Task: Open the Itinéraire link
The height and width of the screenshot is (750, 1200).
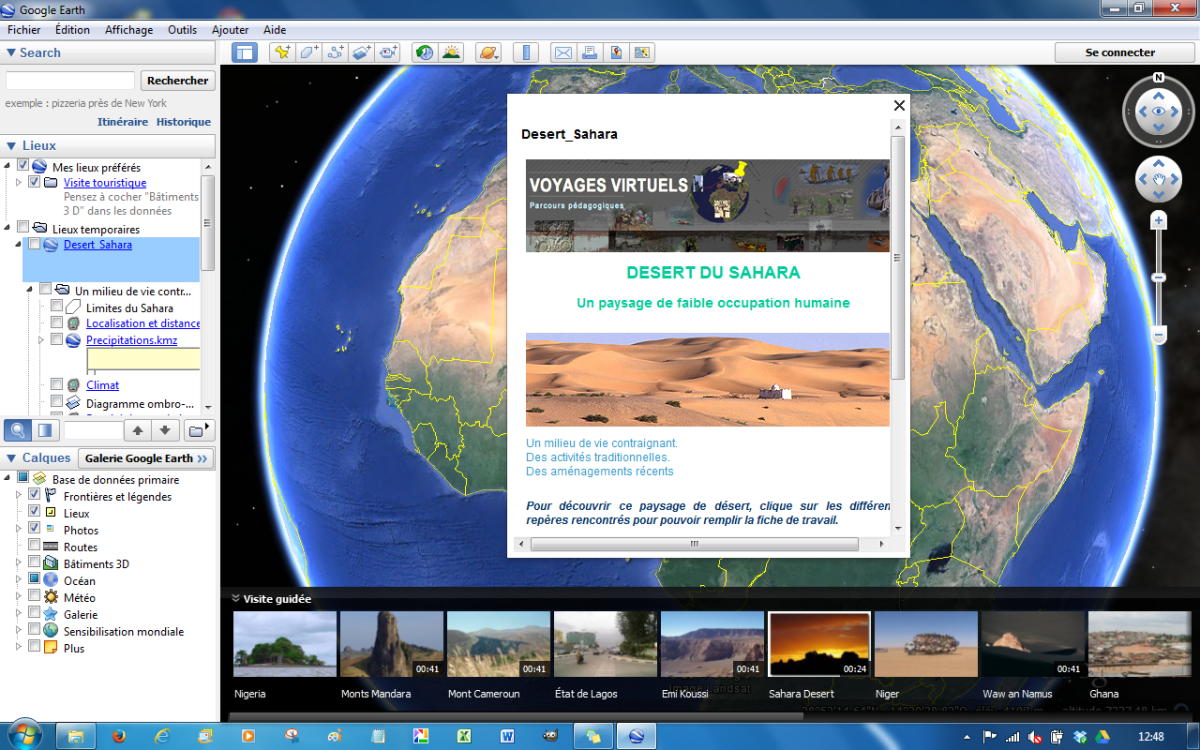Action: click(123, 122)
